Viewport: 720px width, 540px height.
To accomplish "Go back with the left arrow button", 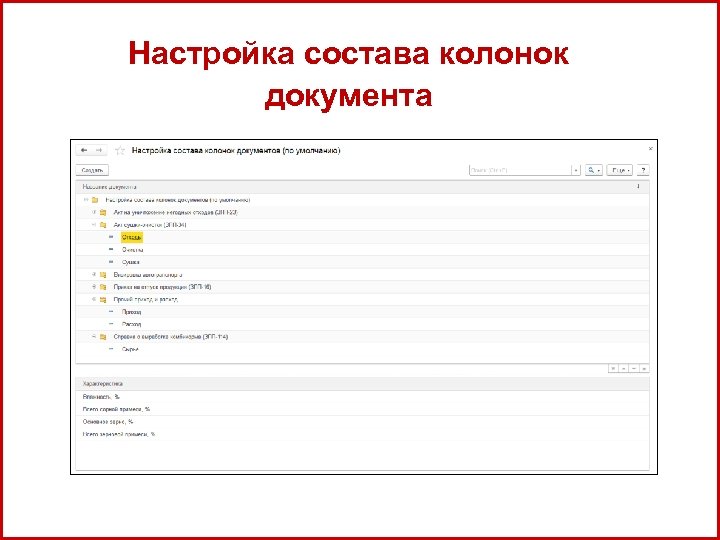I will coord(84,151).
